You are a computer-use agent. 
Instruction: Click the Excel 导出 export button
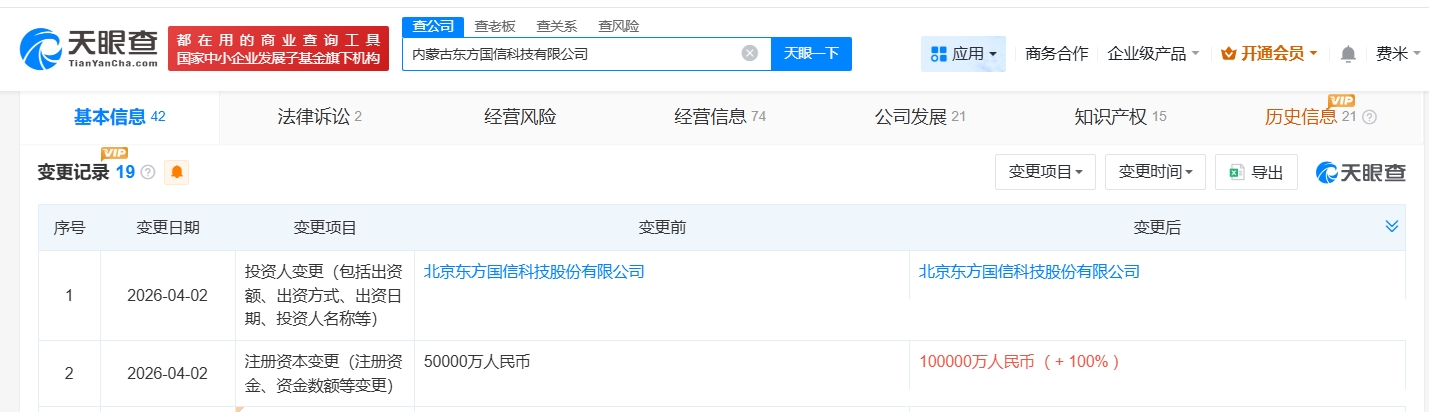point(1256,172)
